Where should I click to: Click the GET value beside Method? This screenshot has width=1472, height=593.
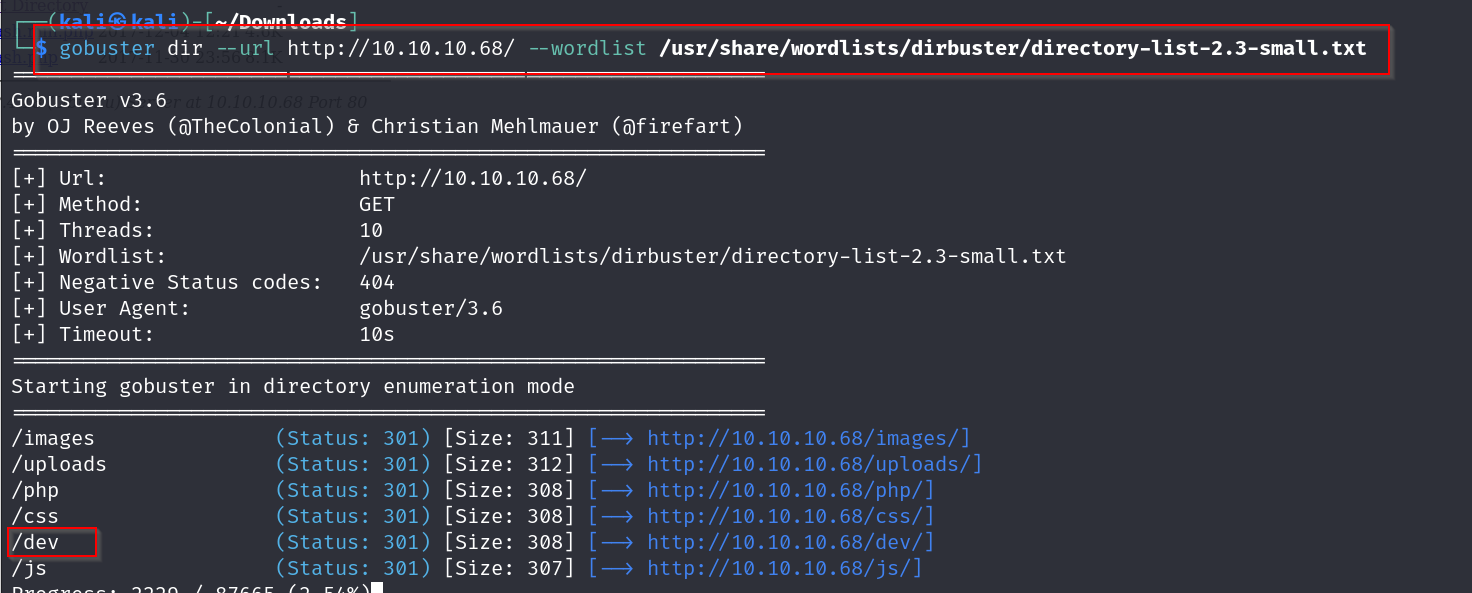click(377, 204)
